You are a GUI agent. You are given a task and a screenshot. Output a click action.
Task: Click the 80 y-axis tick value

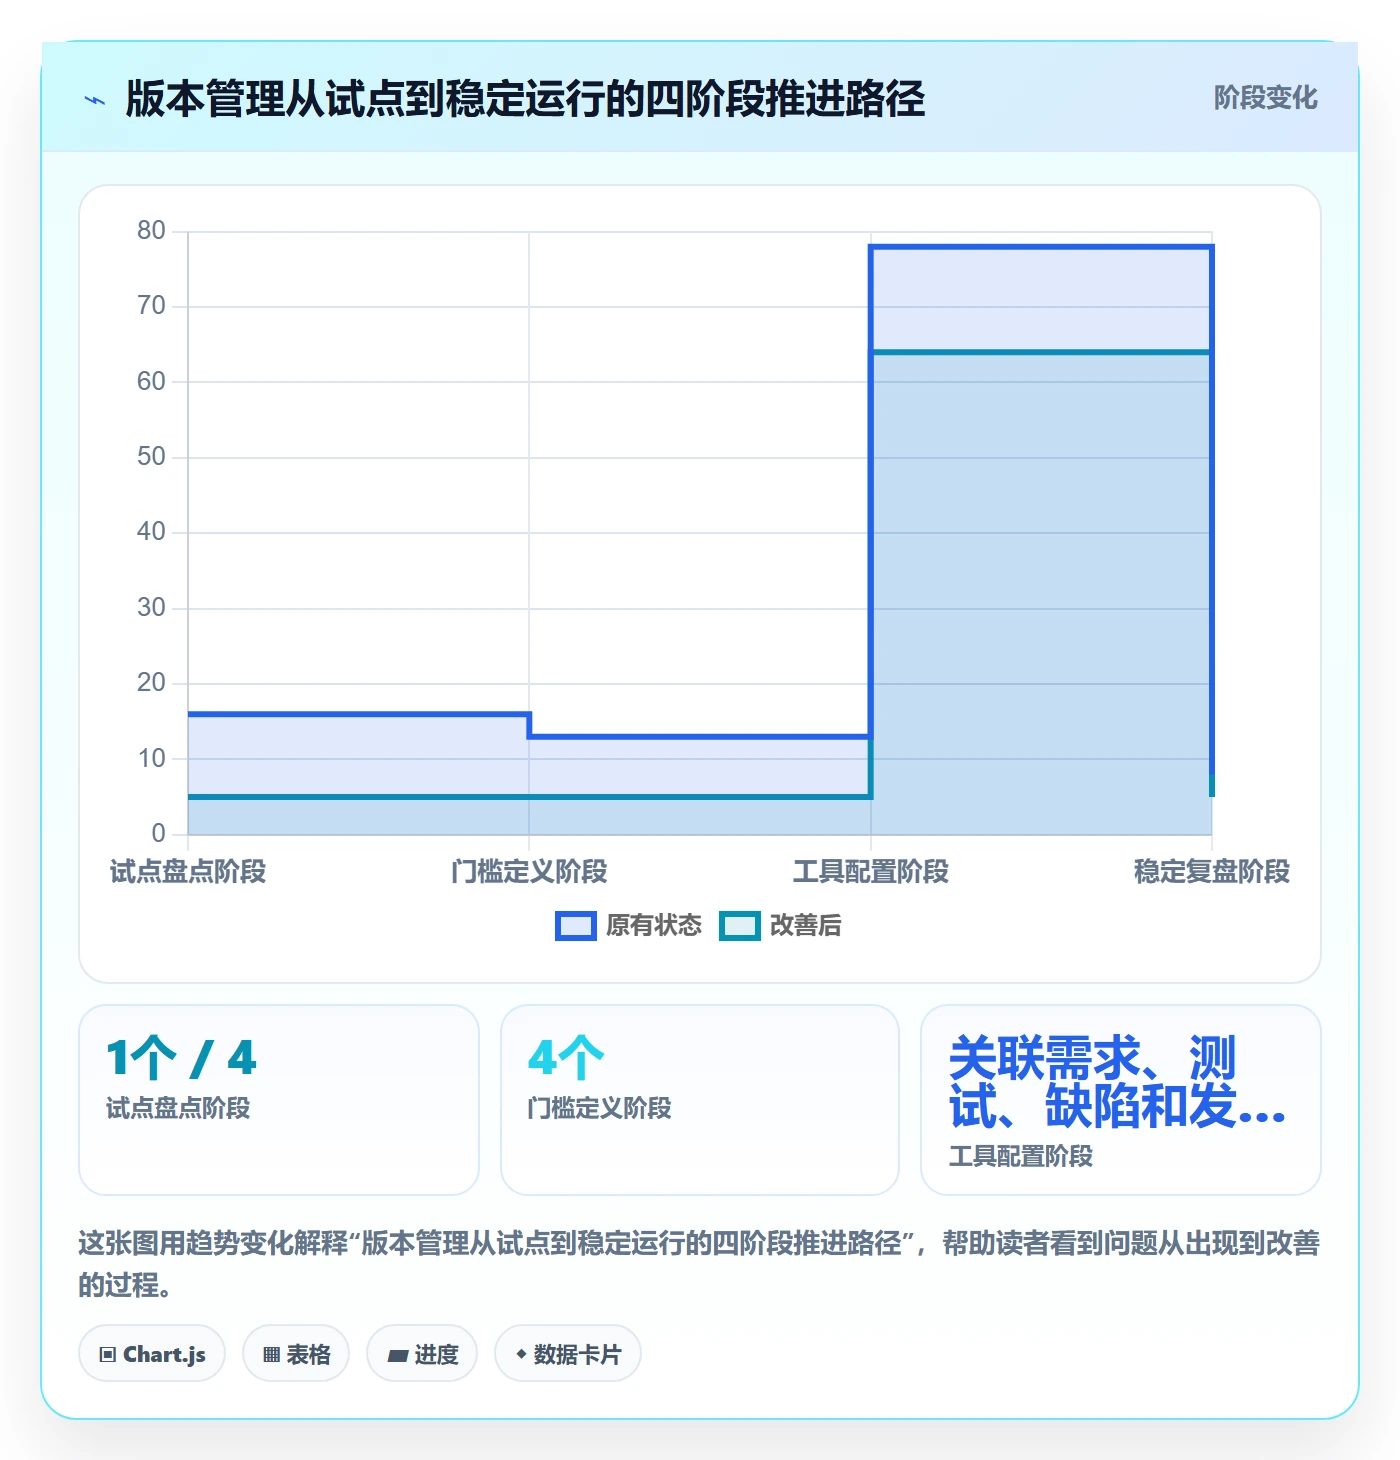coord(151,231)
